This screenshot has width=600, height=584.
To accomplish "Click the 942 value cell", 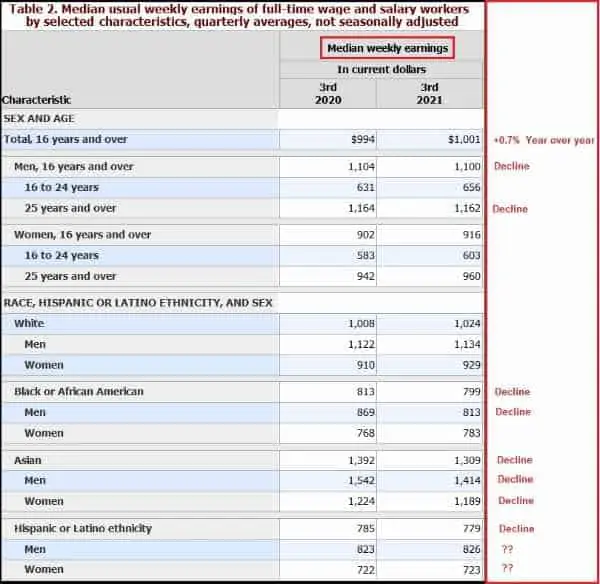I will (328, 276).
